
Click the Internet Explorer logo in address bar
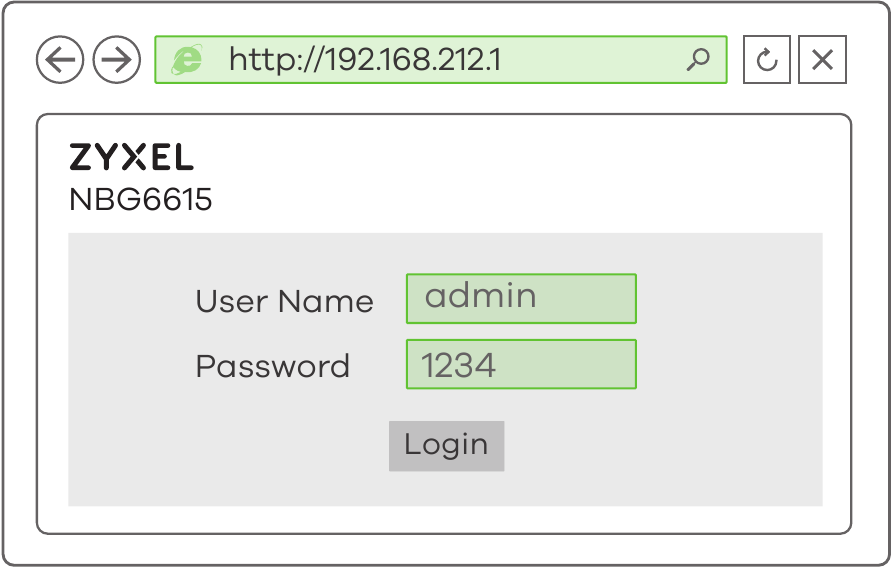(x=187, y=60)
